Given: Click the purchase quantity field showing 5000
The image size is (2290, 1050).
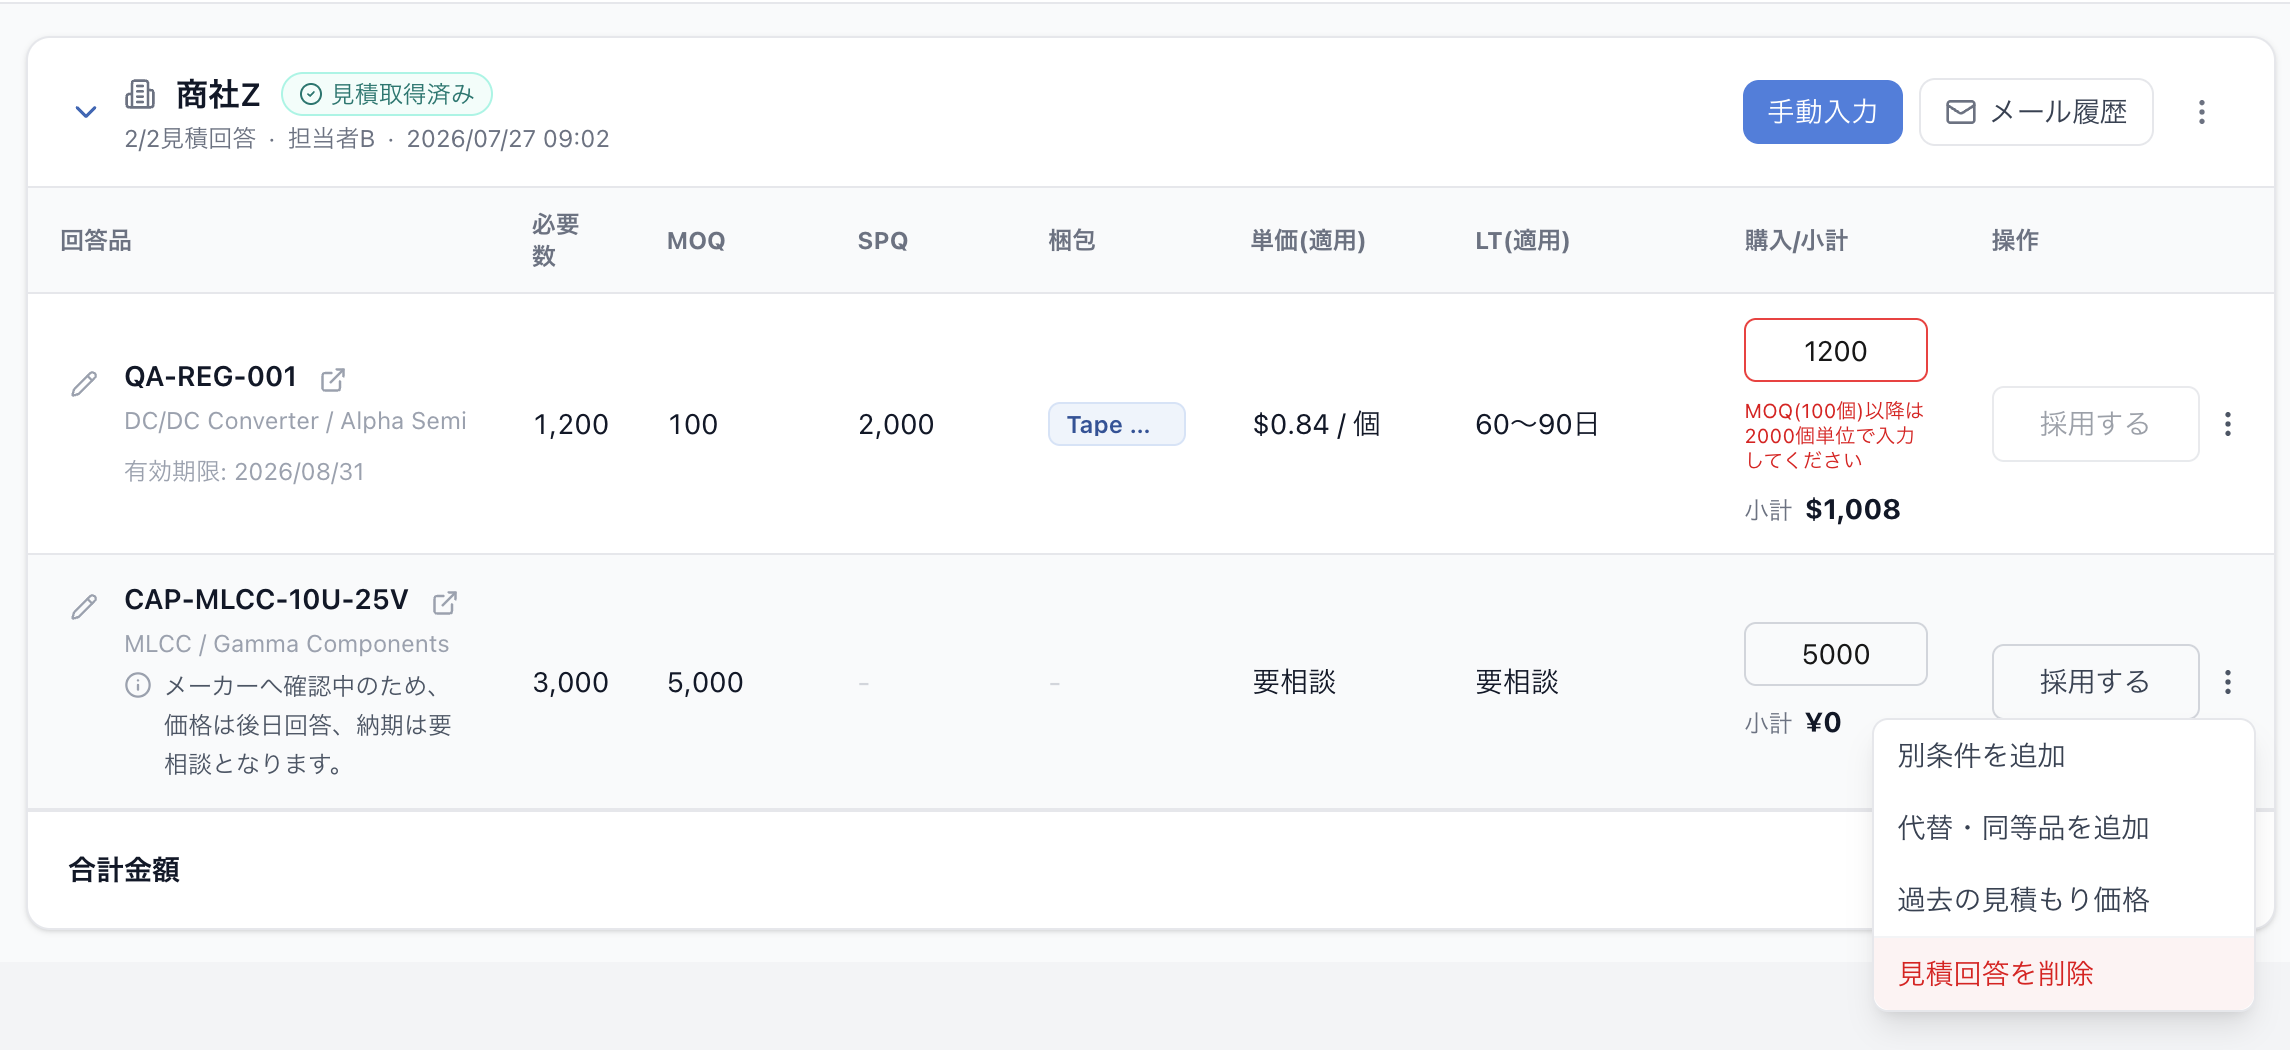Looking at the screenshot, I should click(x=1835, y=654).
